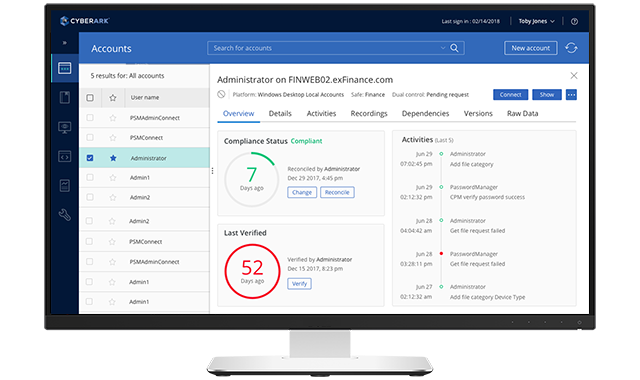Screen dimensions: 640x380
Task: Click the Jun 29 02:12:32 pm timeline dot
Action: pyautogui.click(x=441, y=187)
